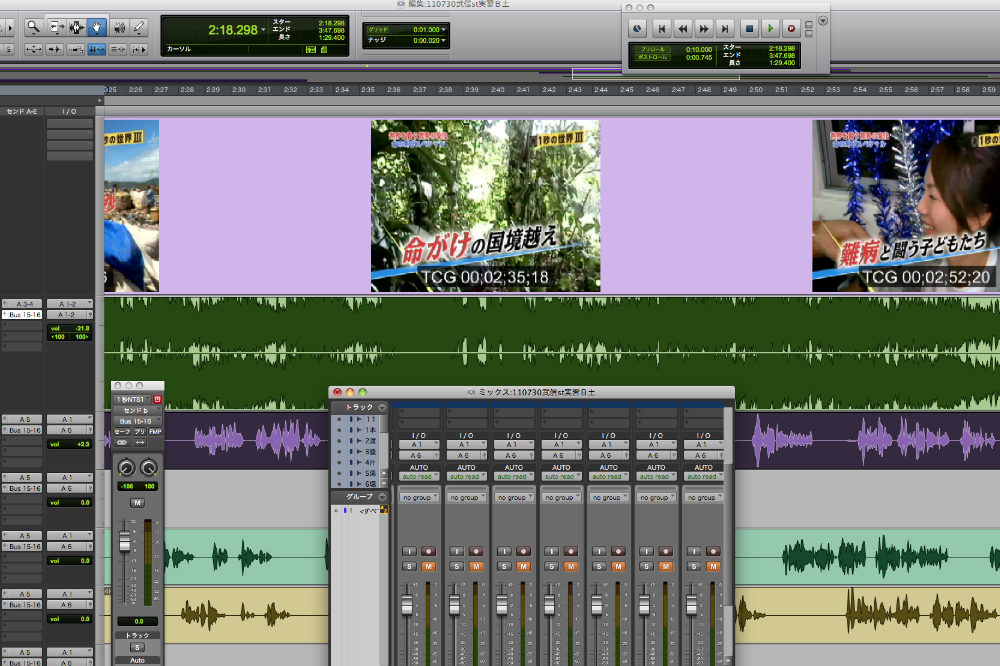Toggle FMP button in send window
The image size is (1000, 666).
click(x=156, y=432)
